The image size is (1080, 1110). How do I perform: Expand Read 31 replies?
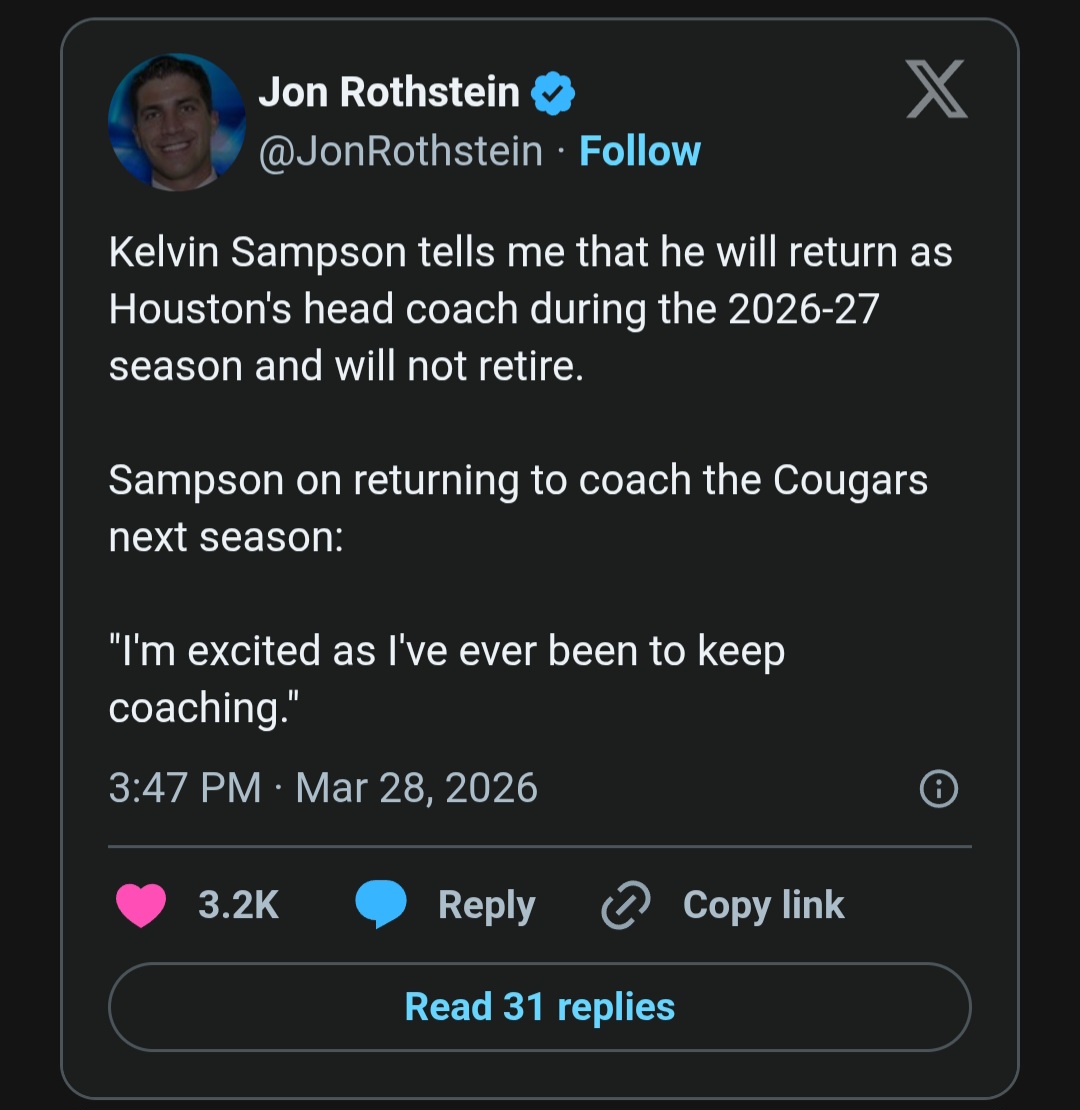(x=540, y=1007)
